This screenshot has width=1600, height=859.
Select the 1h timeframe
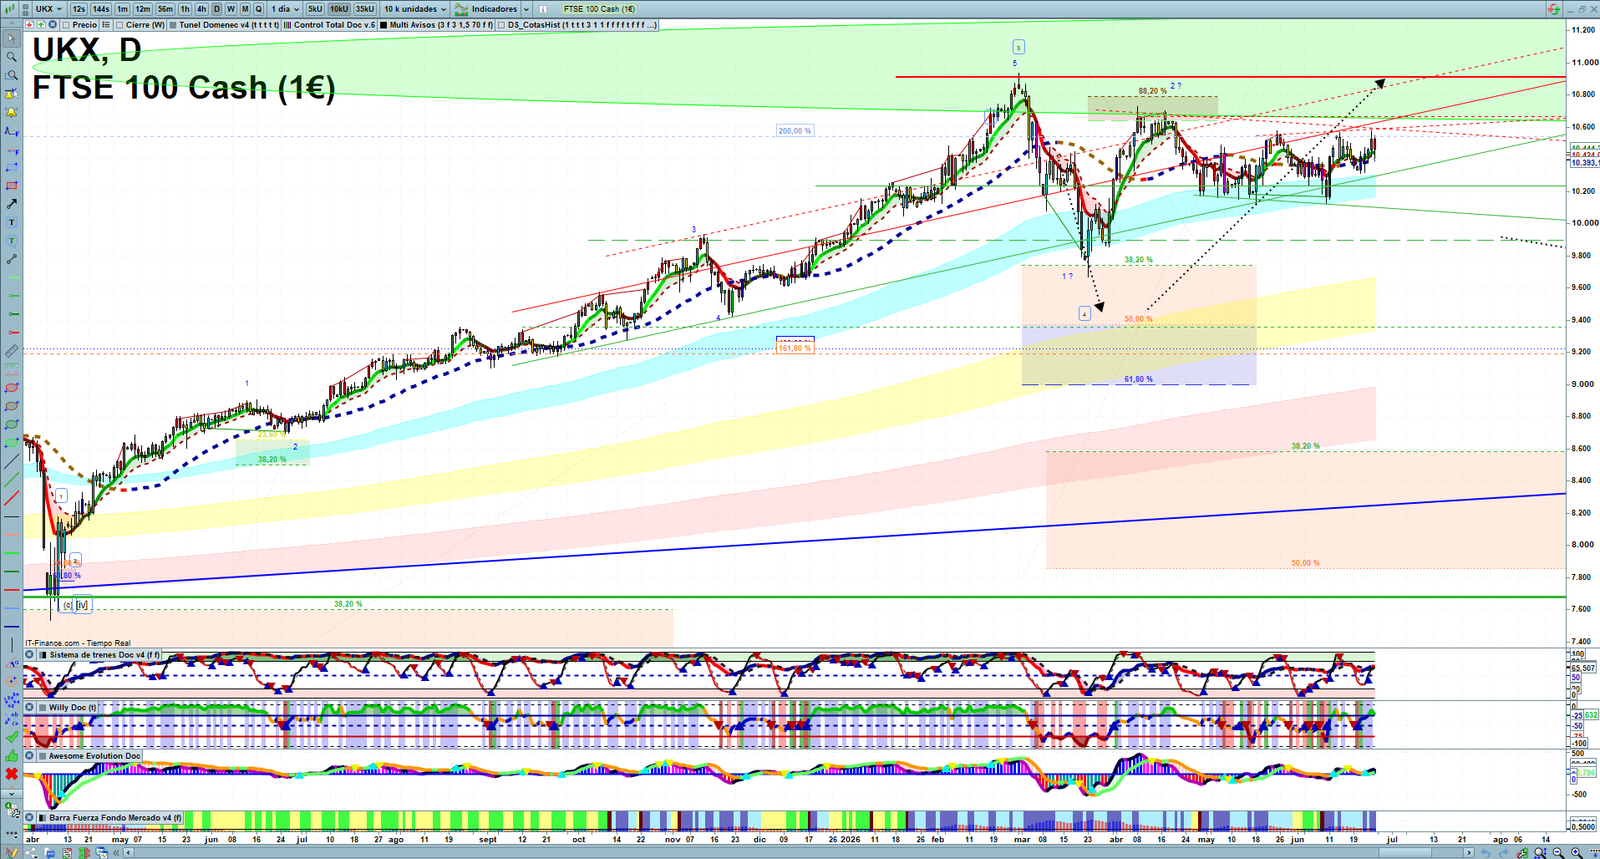pyautogui.click(x=185, y=9)
